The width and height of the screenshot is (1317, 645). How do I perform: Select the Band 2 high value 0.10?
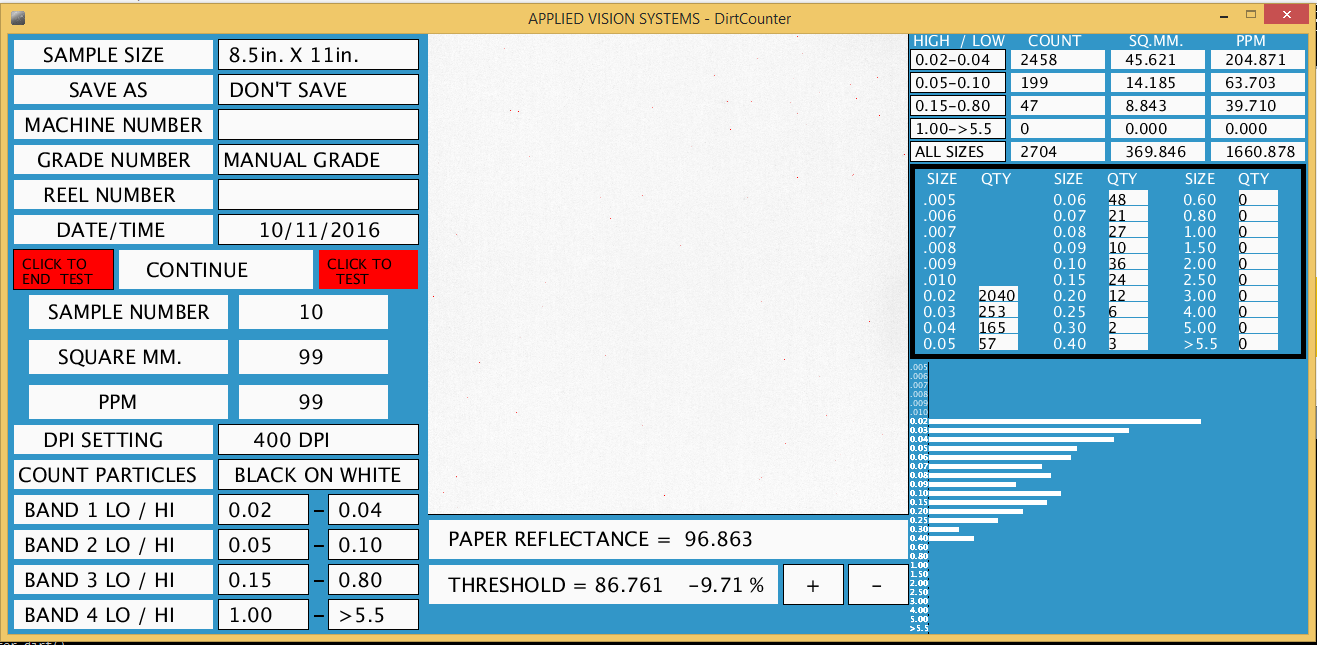tap(373, 545)
